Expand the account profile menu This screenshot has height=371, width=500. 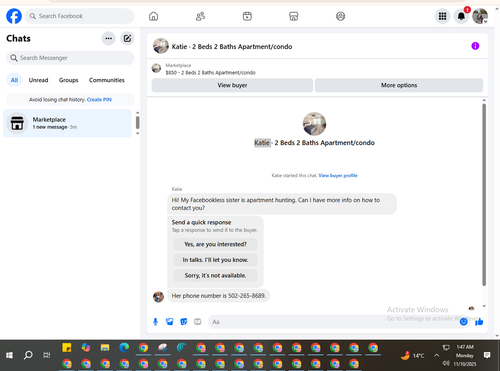(x=480, y=16)
